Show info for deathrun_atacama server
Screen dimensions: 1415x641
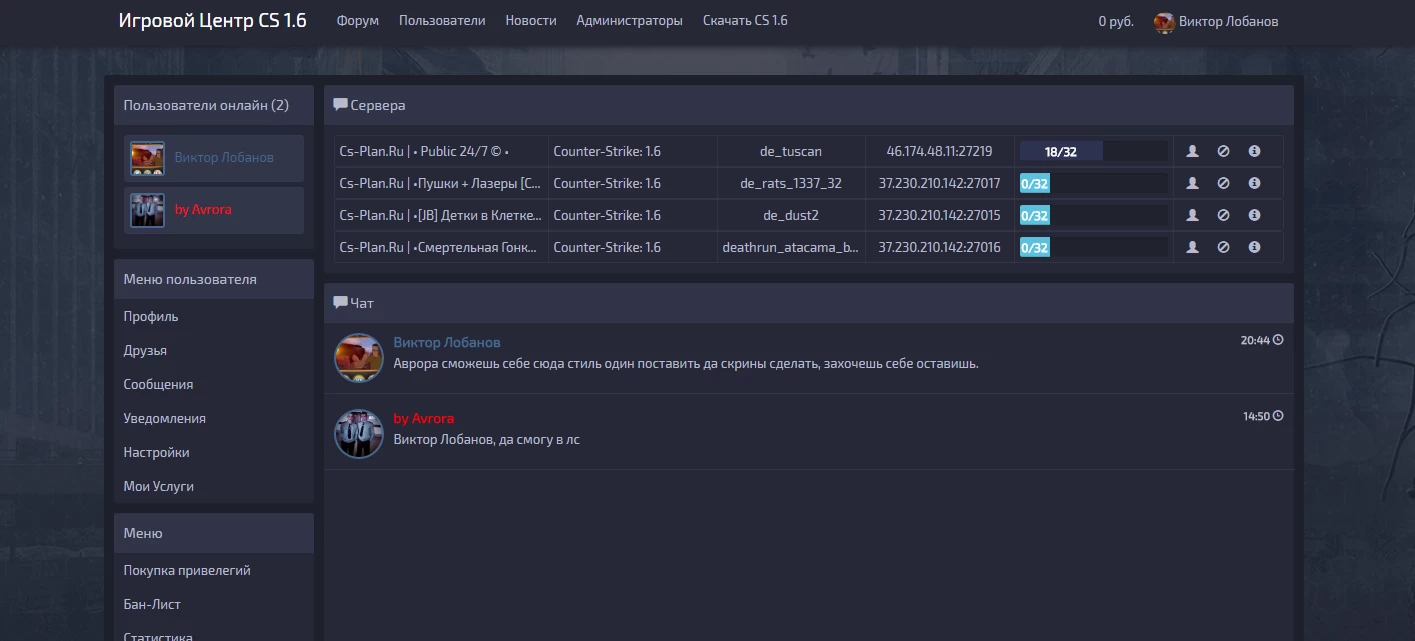pyautogui.click(x=1254, y=247)
